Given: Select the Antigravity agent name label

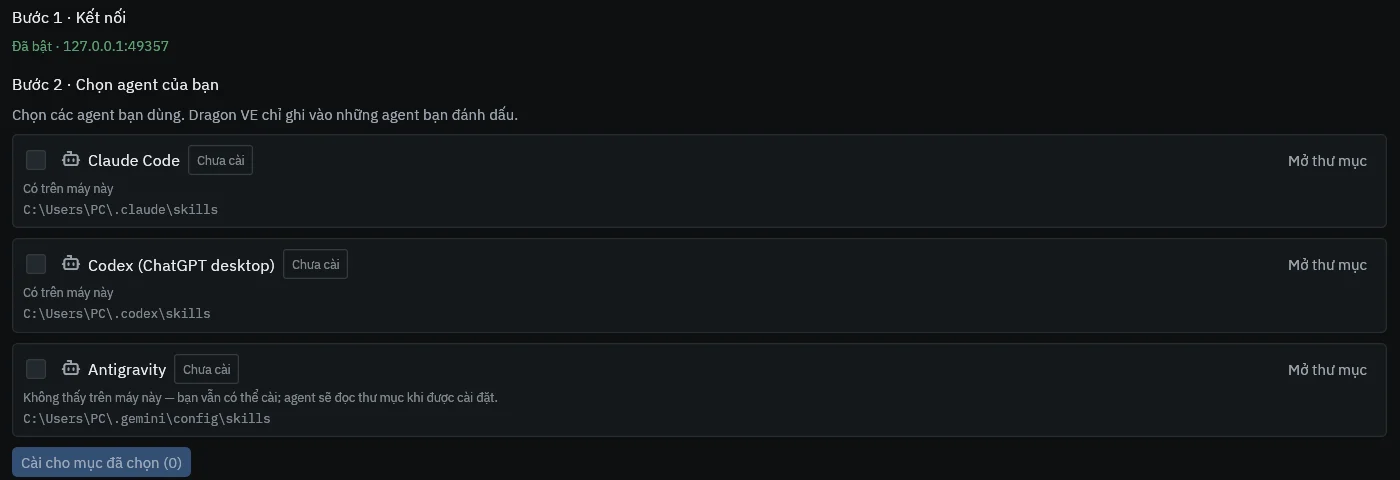Looking at the screenshot, I should 127,370.
